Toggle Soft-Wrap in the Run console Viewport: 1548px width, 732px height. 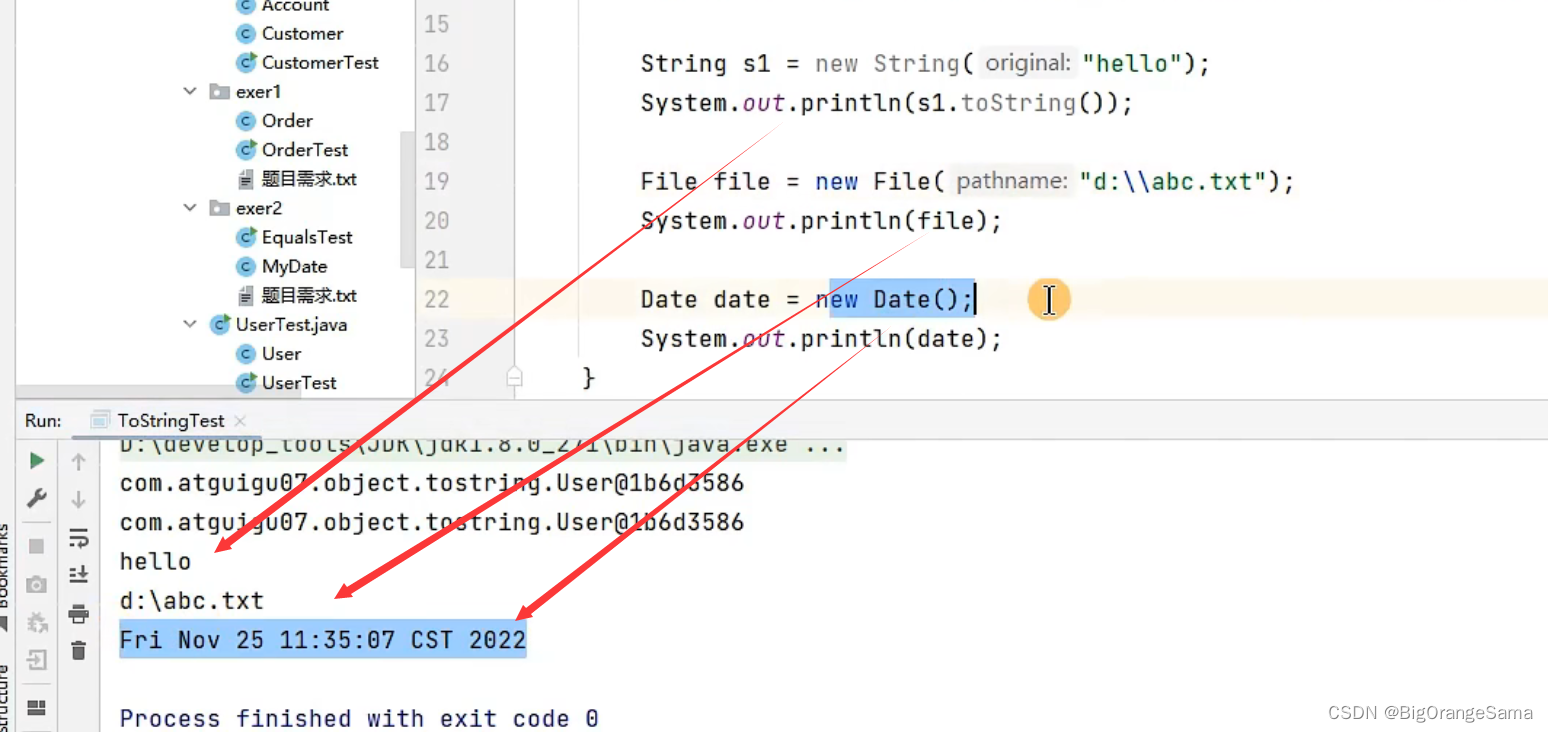[x=78, y=537]
